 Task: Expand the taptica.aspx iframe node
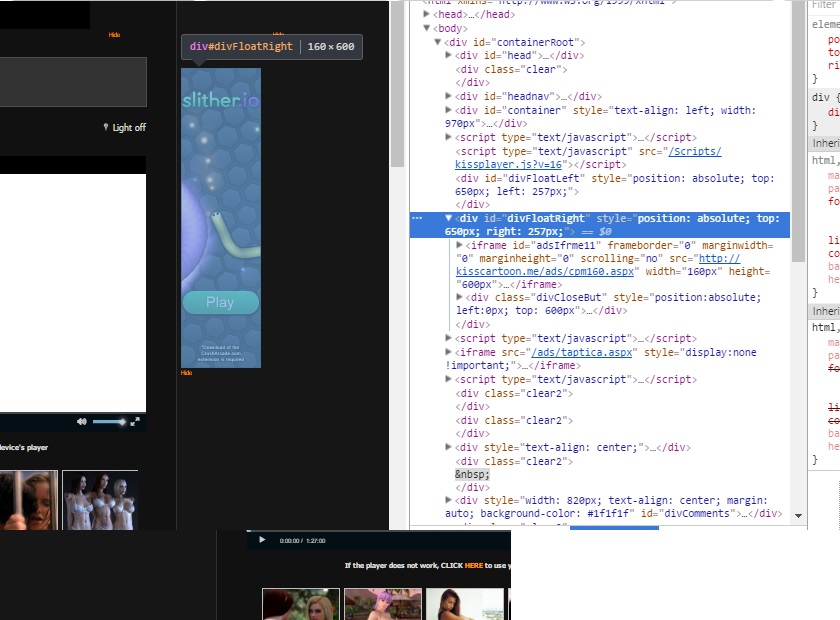(448, 352)
